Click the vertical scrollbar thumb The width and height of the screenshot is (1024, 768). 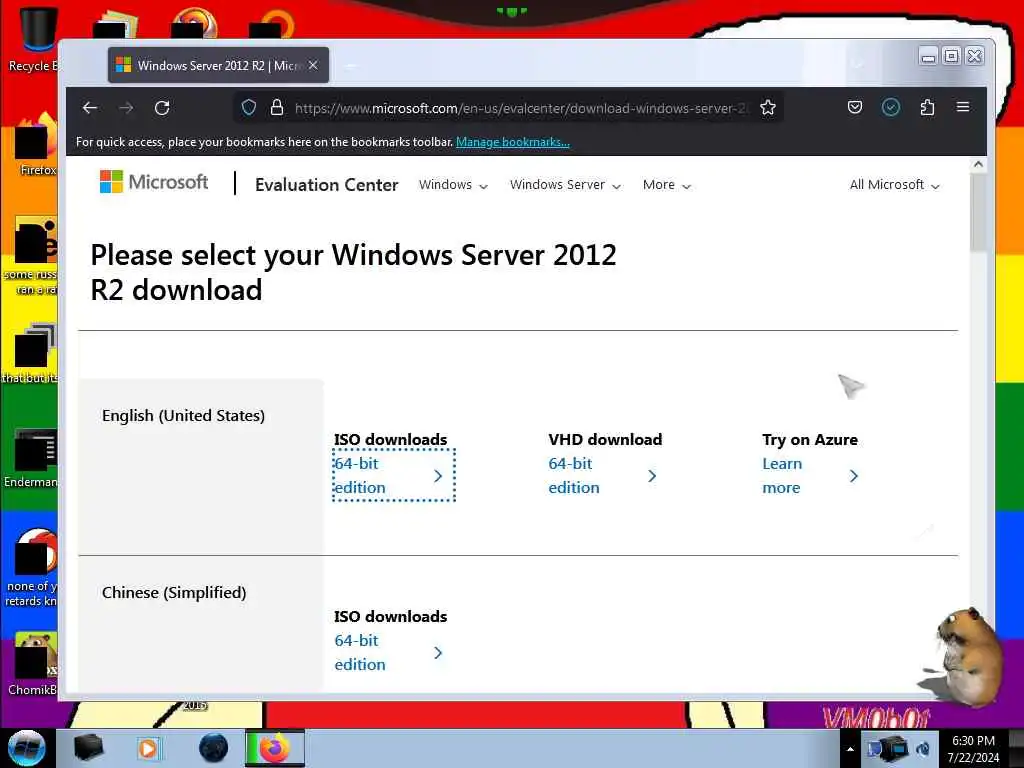pyautogui.click(x=978, y=212)
